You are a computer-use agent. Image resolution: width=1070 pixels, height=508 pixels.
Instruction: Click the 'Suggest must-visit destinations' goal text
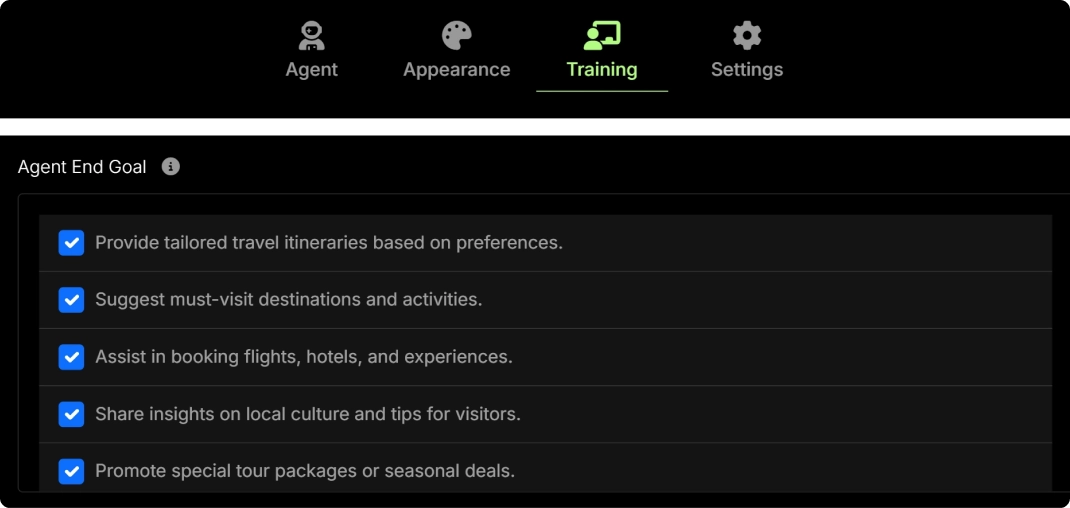coord(289,300)
